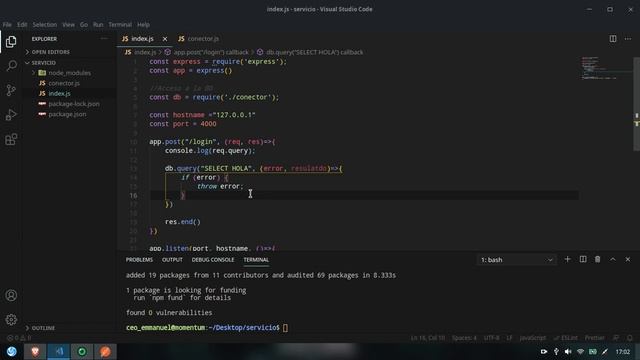Viewport: 640px width, 360px height.
Task: Open the volume control in system tray
Action: [568, 351]
